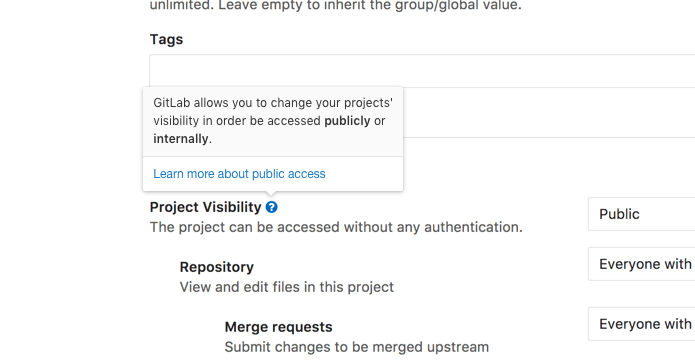The width and height of the screenshot is (695, 364).
Task: Click the Tags field label
Action: click(166, 39)
